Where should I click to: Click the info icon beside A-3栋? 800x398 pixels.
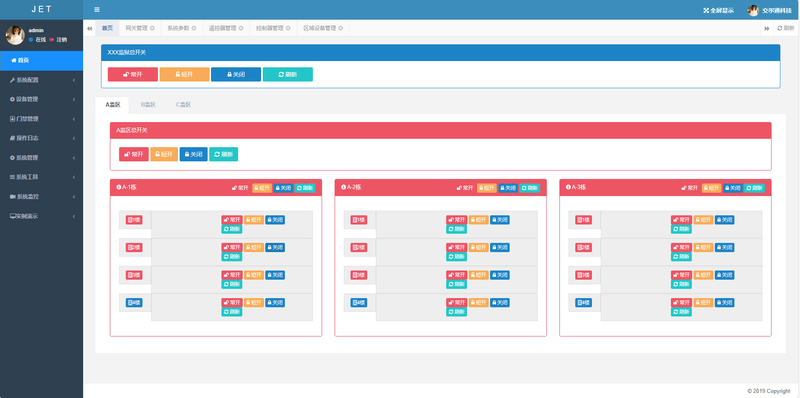coord(568,187)
